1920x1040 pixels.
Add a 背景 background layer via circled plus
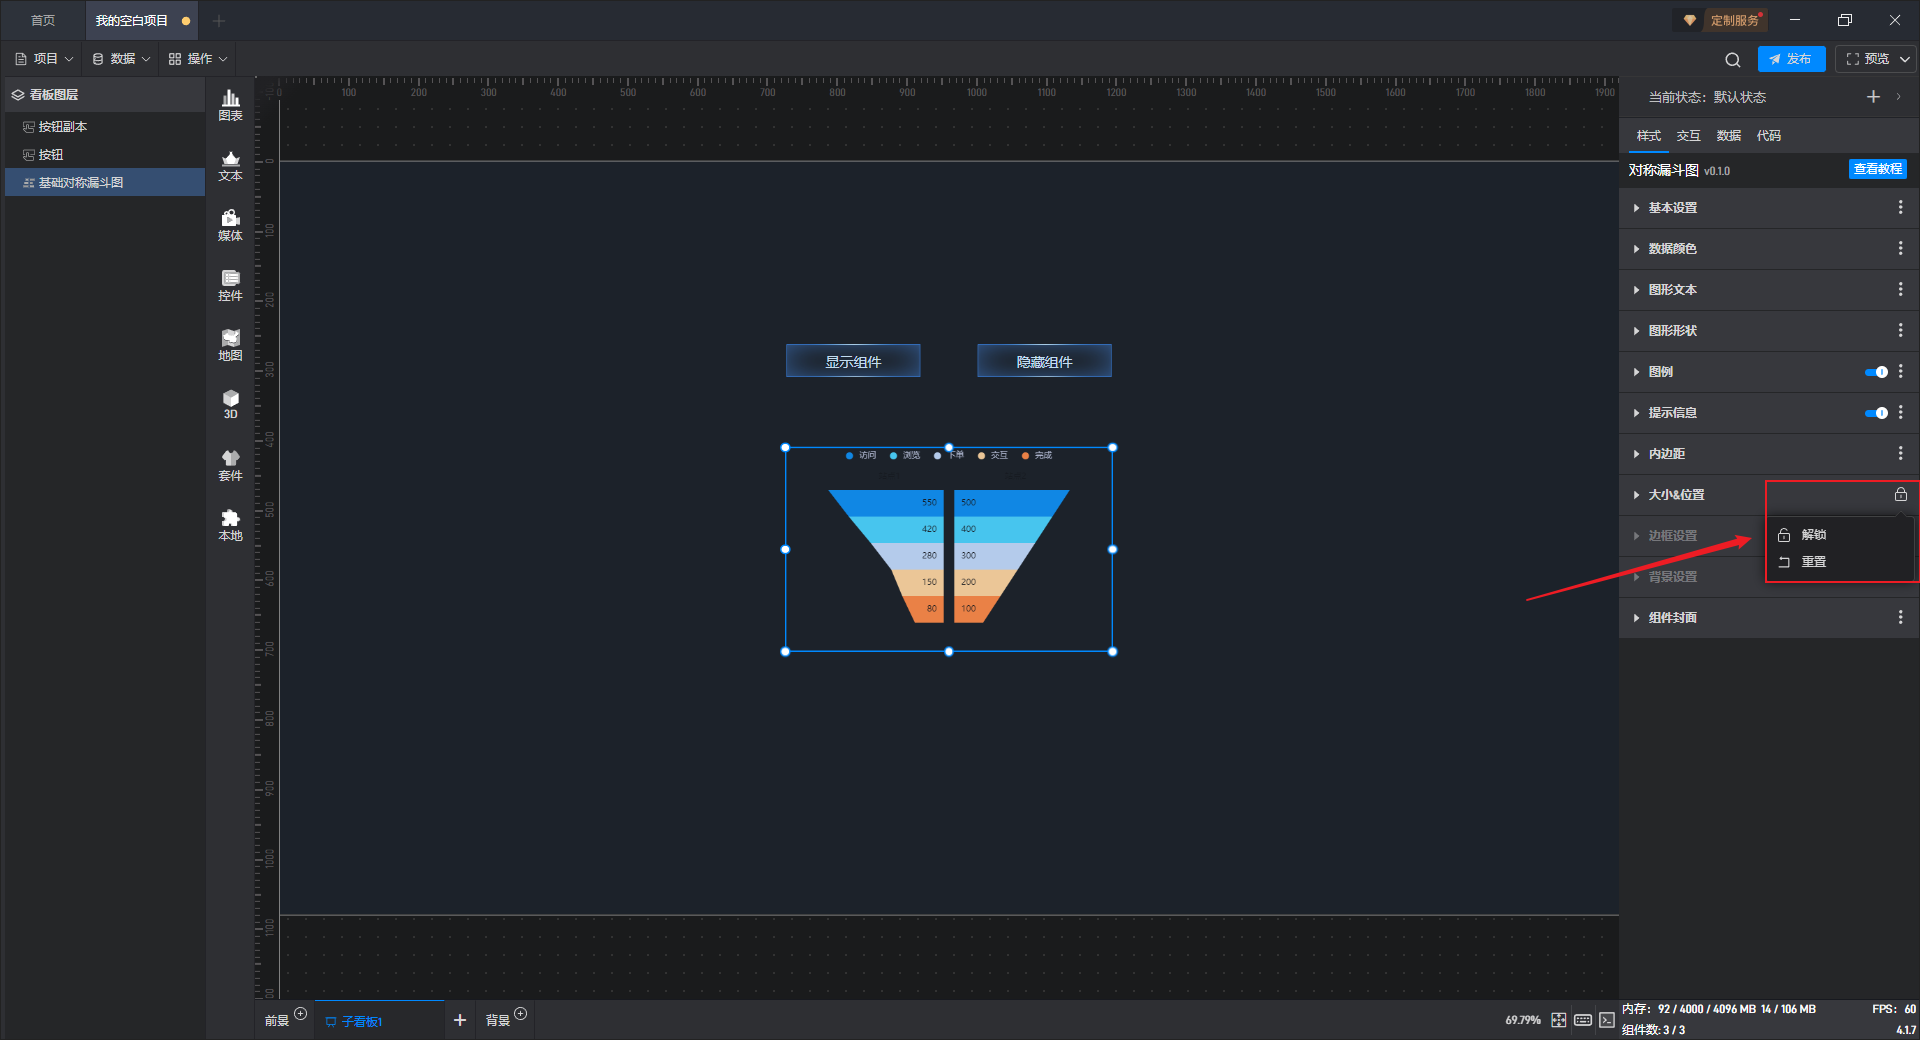pyautogui.click(x=520, y=1014)
